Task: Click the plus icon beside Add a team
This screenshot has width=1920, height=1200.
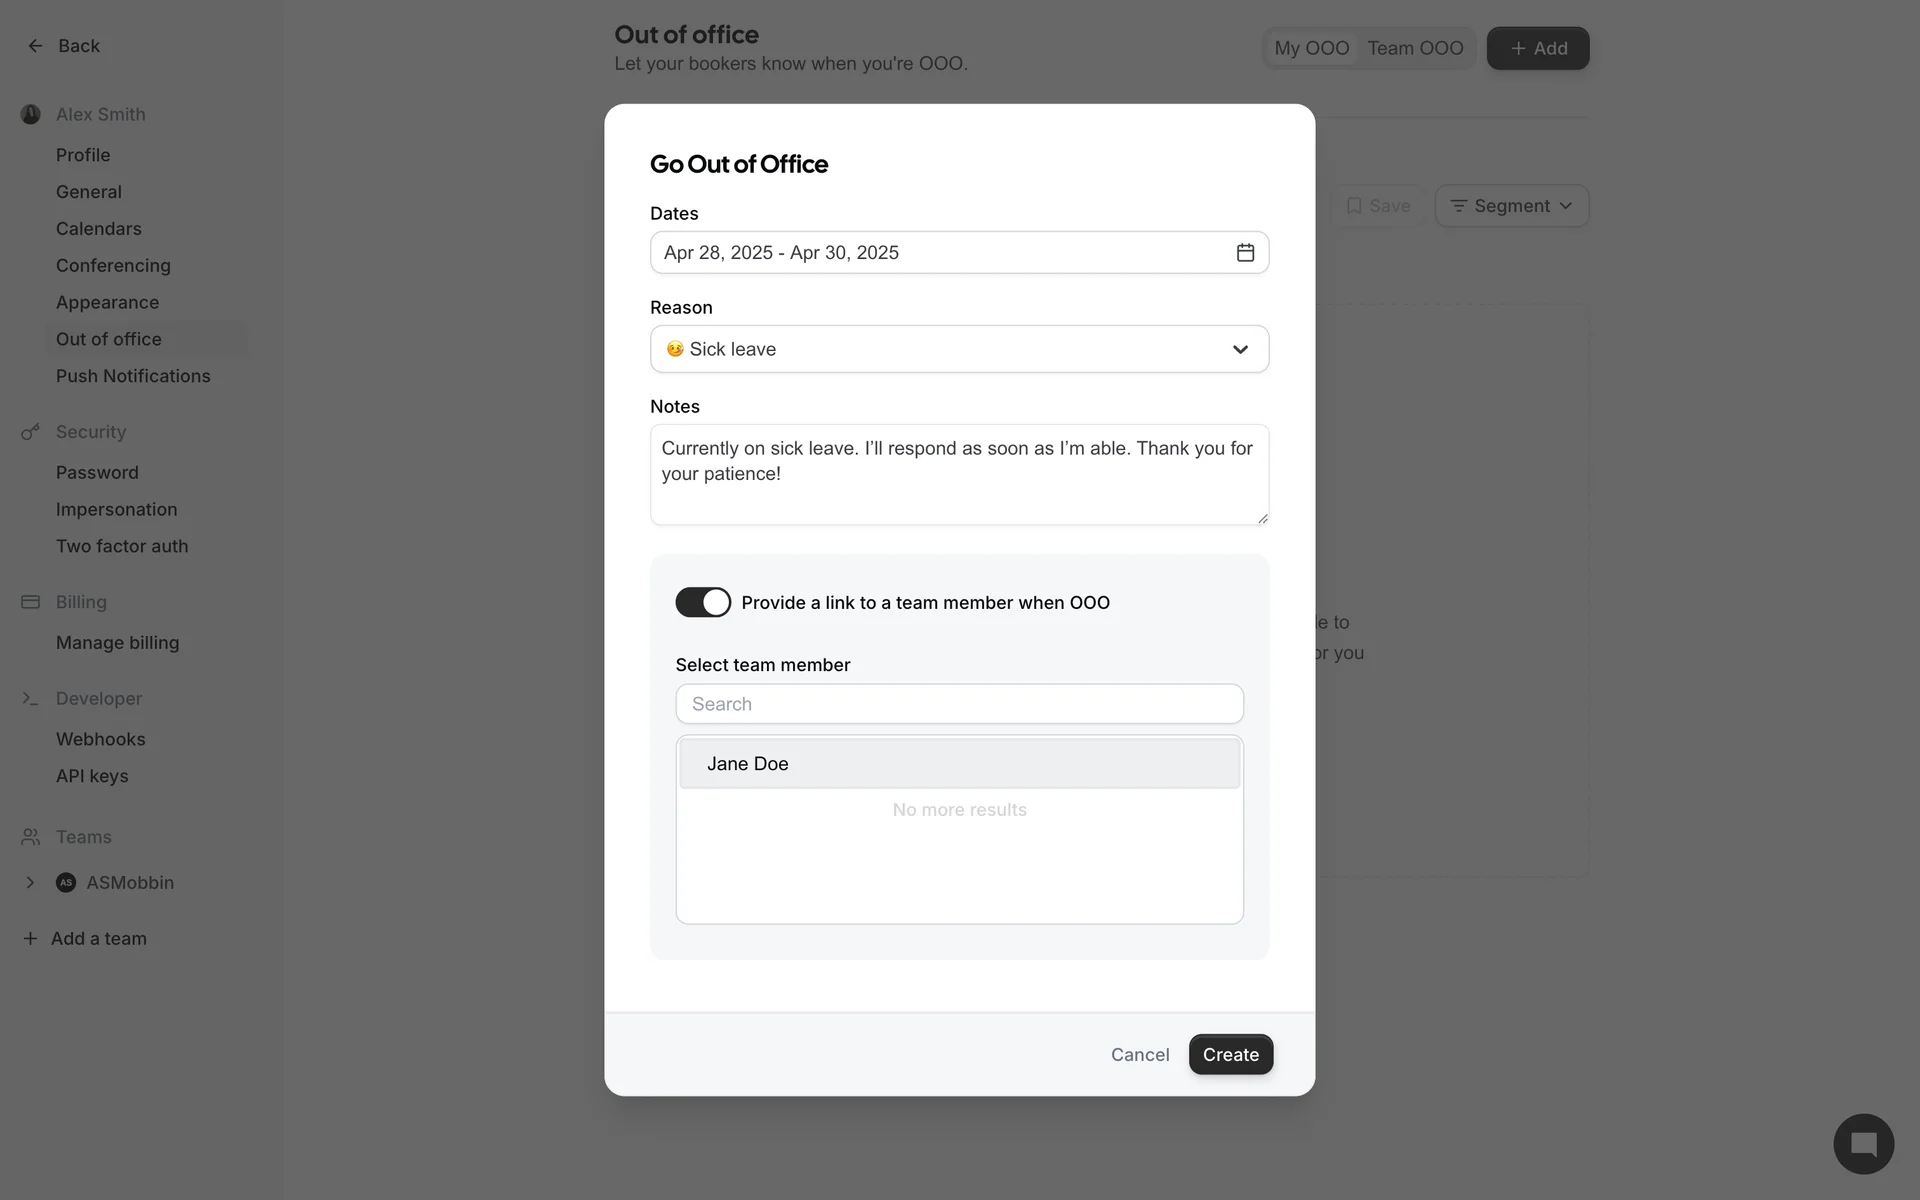Action: [30, 939]
